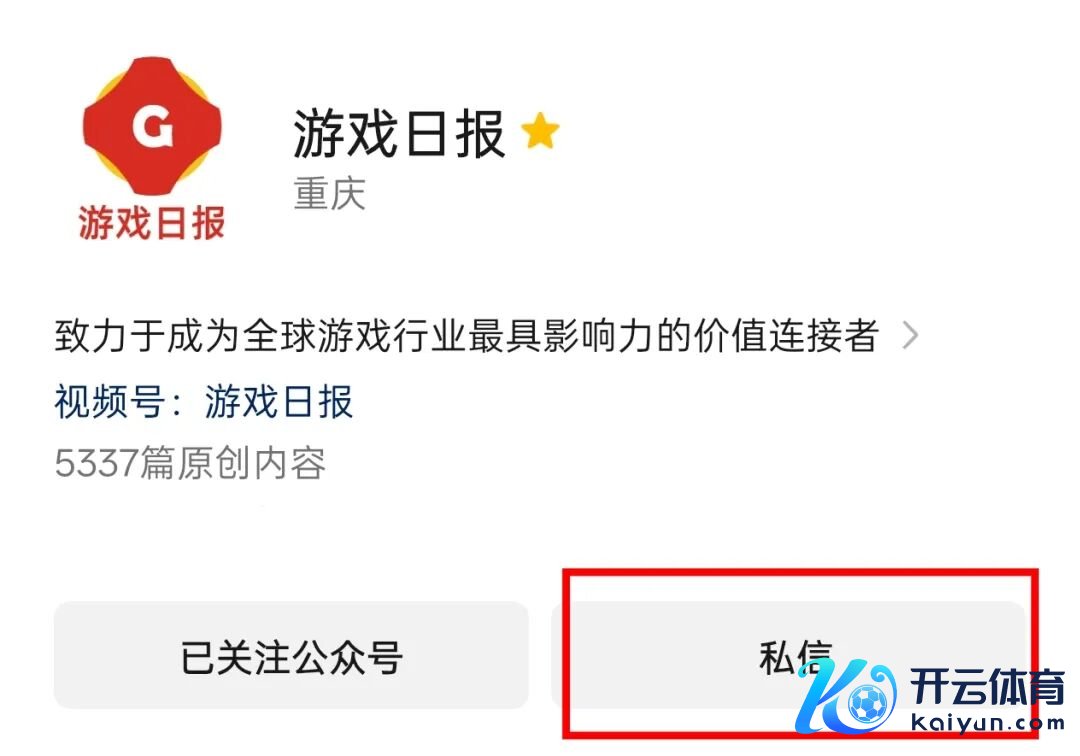View the 5337篇原创内容 list
1080x756 pixels.
coord(190,463)
